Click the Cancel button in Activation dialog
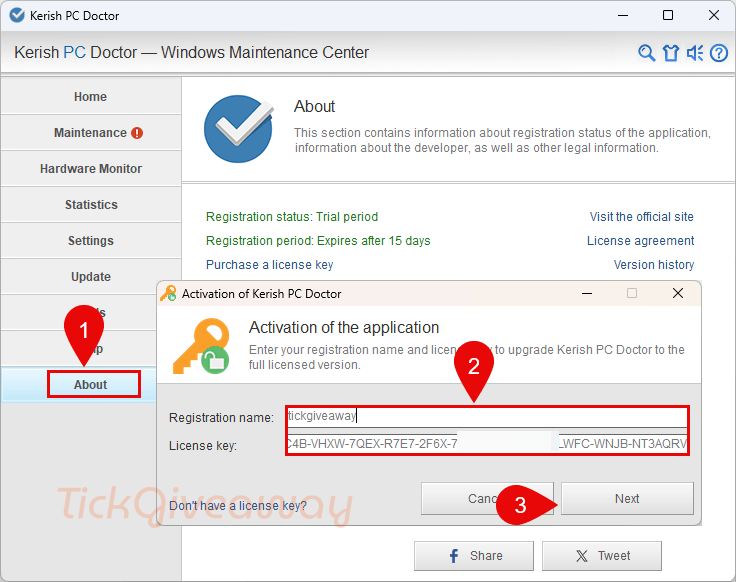The width and height of the screenshot is (736, 582). (487, 498)
